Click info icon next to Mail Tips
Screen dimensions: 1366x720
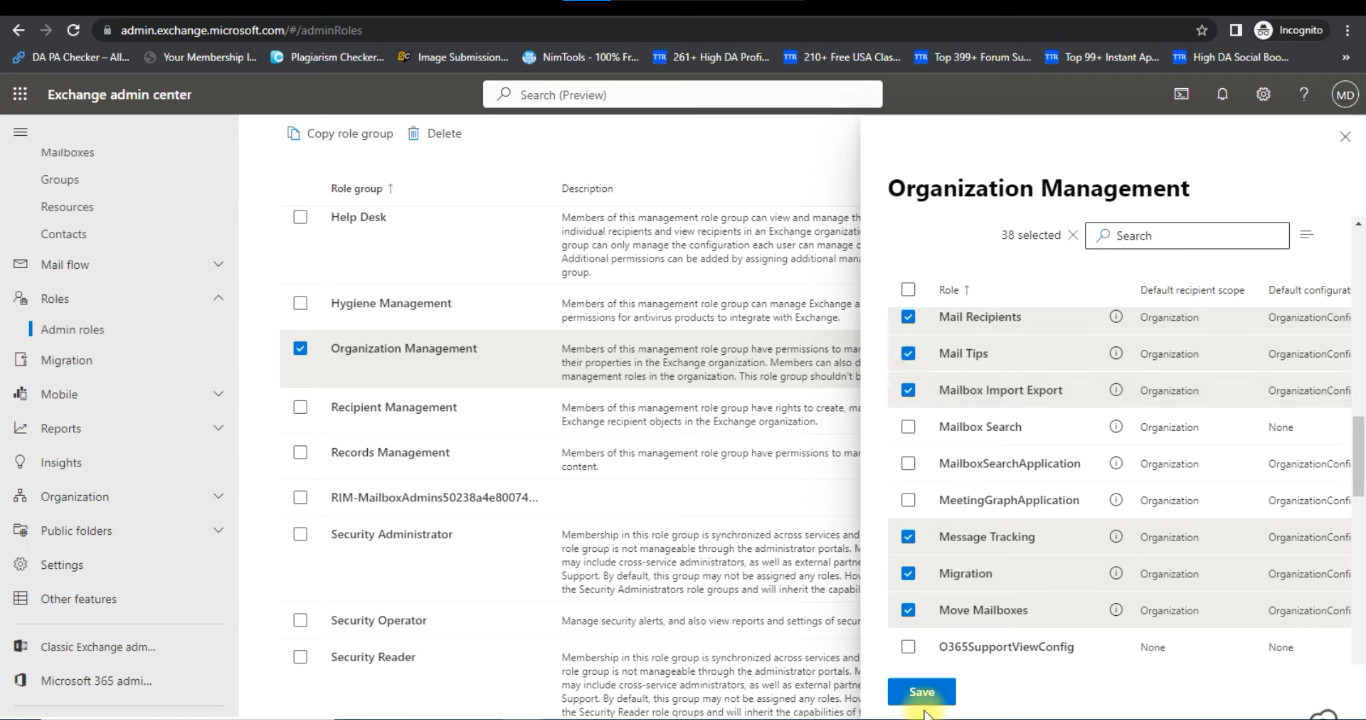[x=1116, y=353]
